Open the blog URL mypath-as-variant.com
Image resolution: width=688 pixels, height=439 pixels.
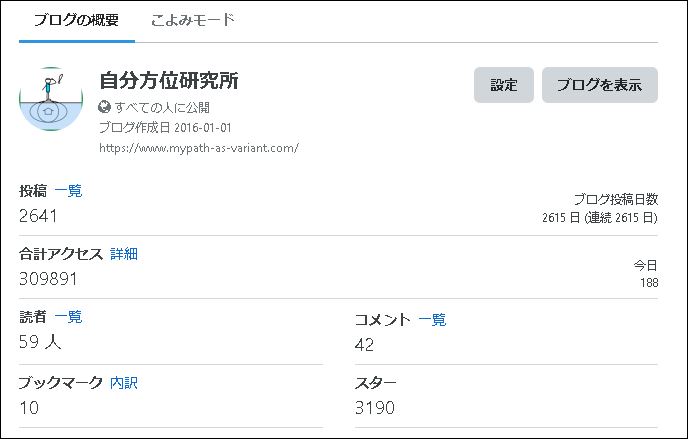(x=199, y=148)
